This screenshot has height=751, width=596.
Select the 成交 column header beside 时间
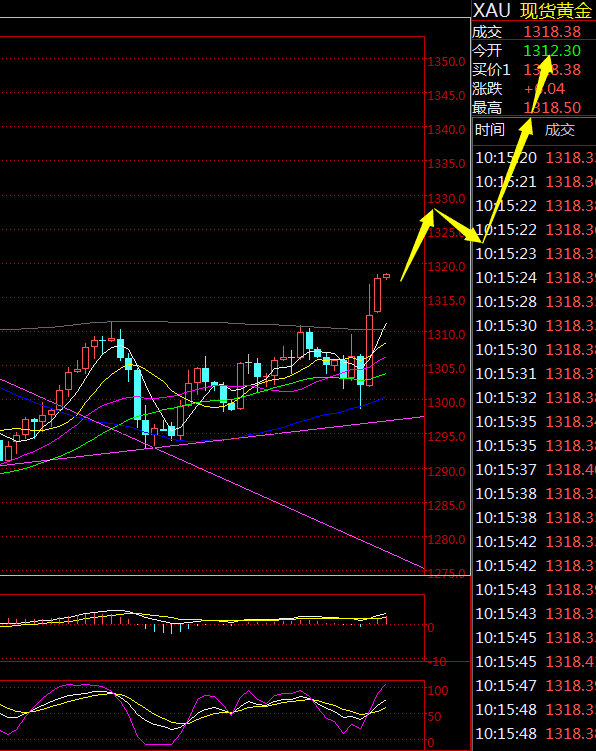coord(560,130)
